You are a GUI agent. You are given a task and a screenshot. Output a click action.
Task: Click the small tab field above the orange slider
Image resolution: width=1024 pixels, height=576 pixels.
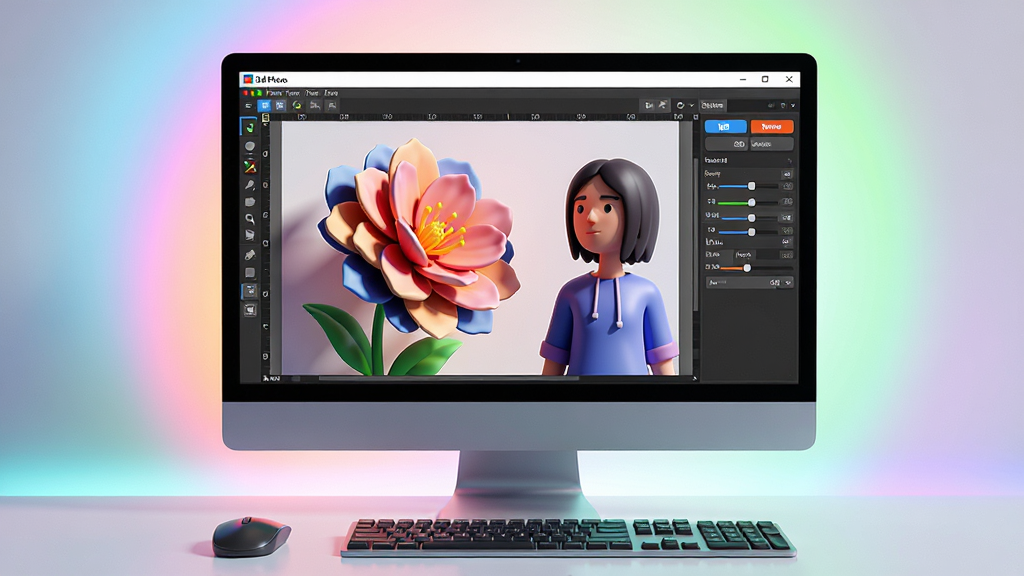pos(743,255)
